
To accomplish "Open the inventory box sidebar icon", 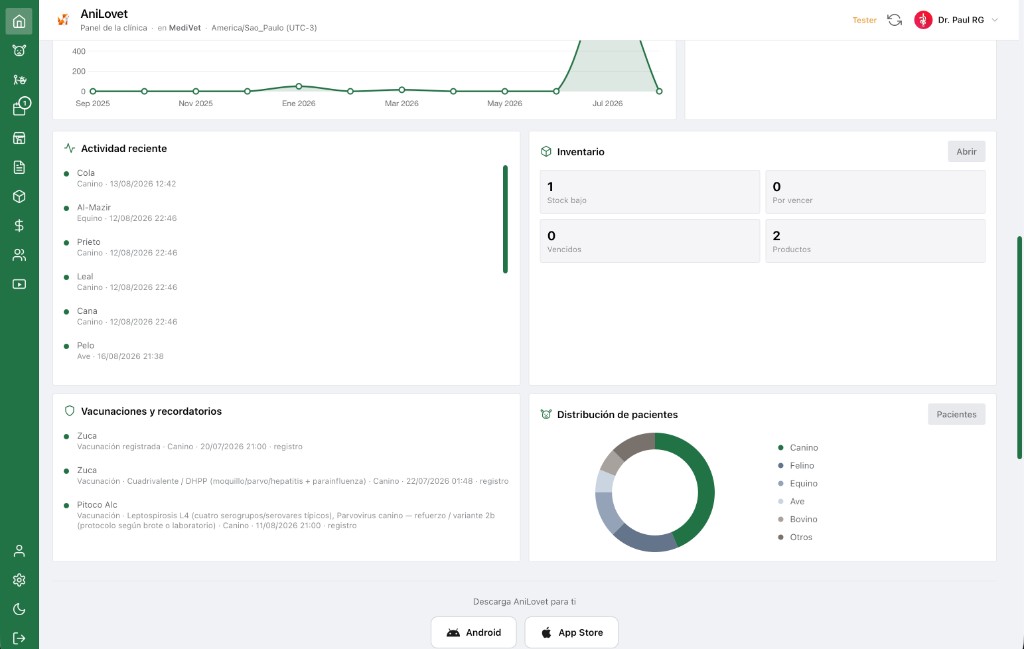I will point(19,197).
